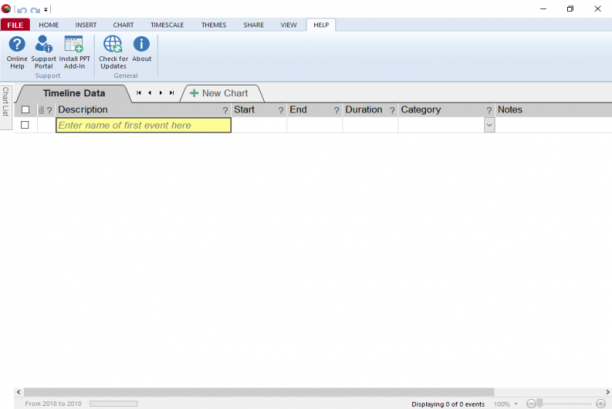Image resolution: width=612 pixels, height=409 pixels.
Task: Click Check for Updates
Action: (113, 52)
